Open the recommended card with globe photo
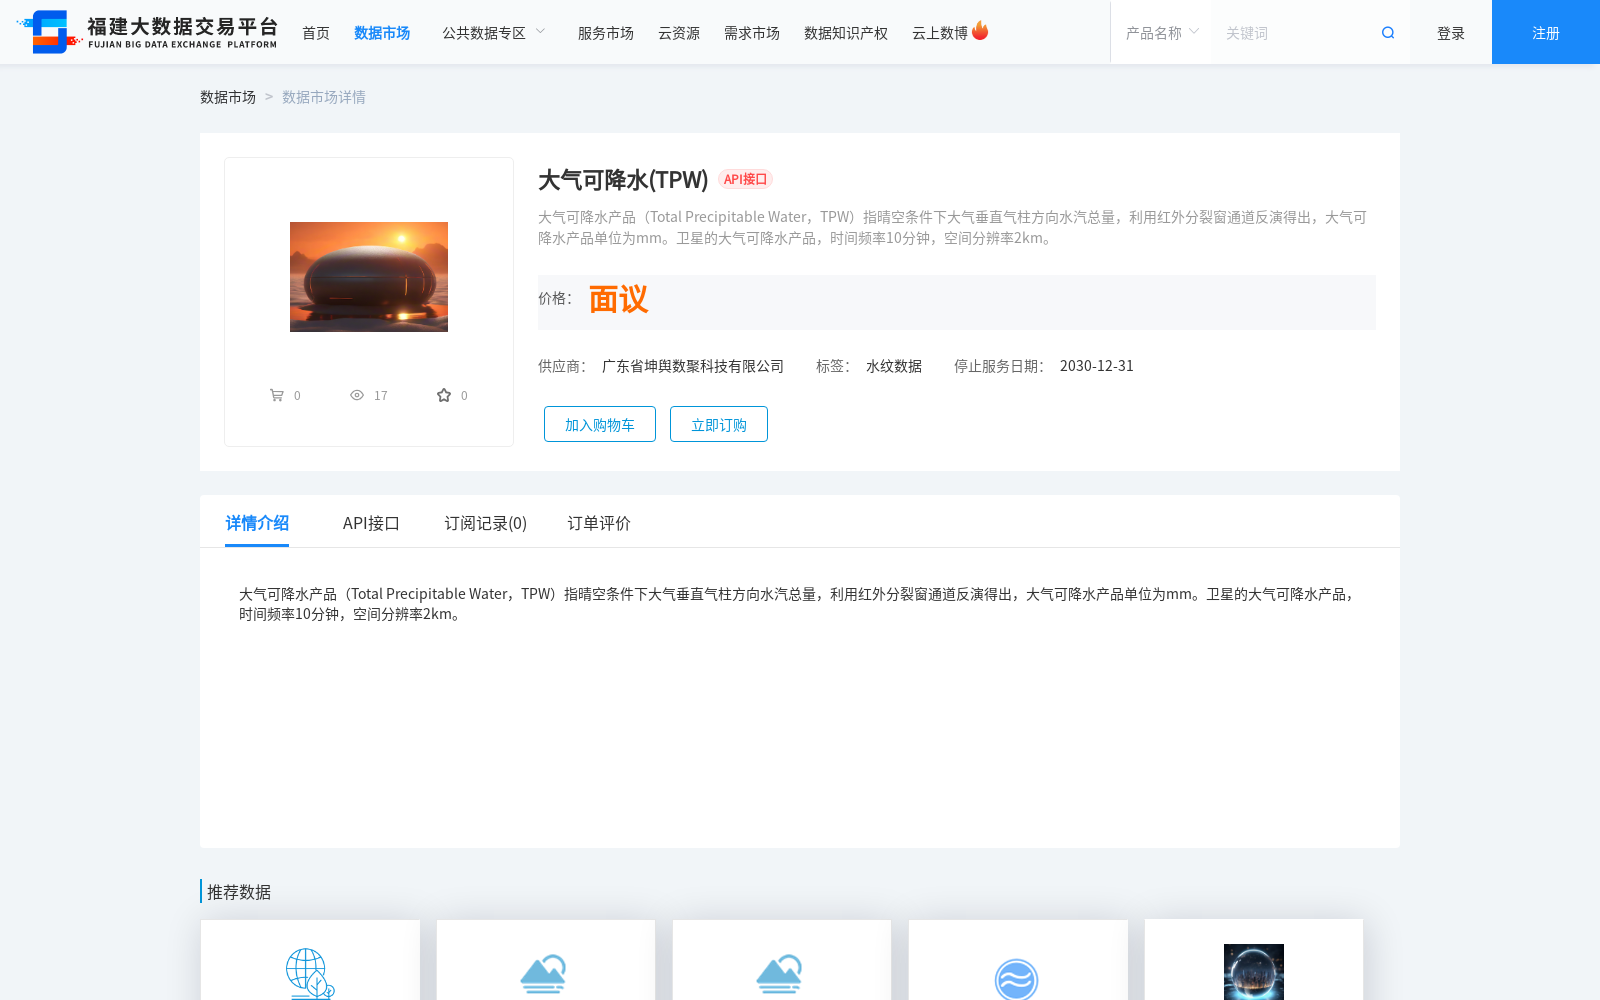Screen dimensions: 1600x1000 point(1254,960)
